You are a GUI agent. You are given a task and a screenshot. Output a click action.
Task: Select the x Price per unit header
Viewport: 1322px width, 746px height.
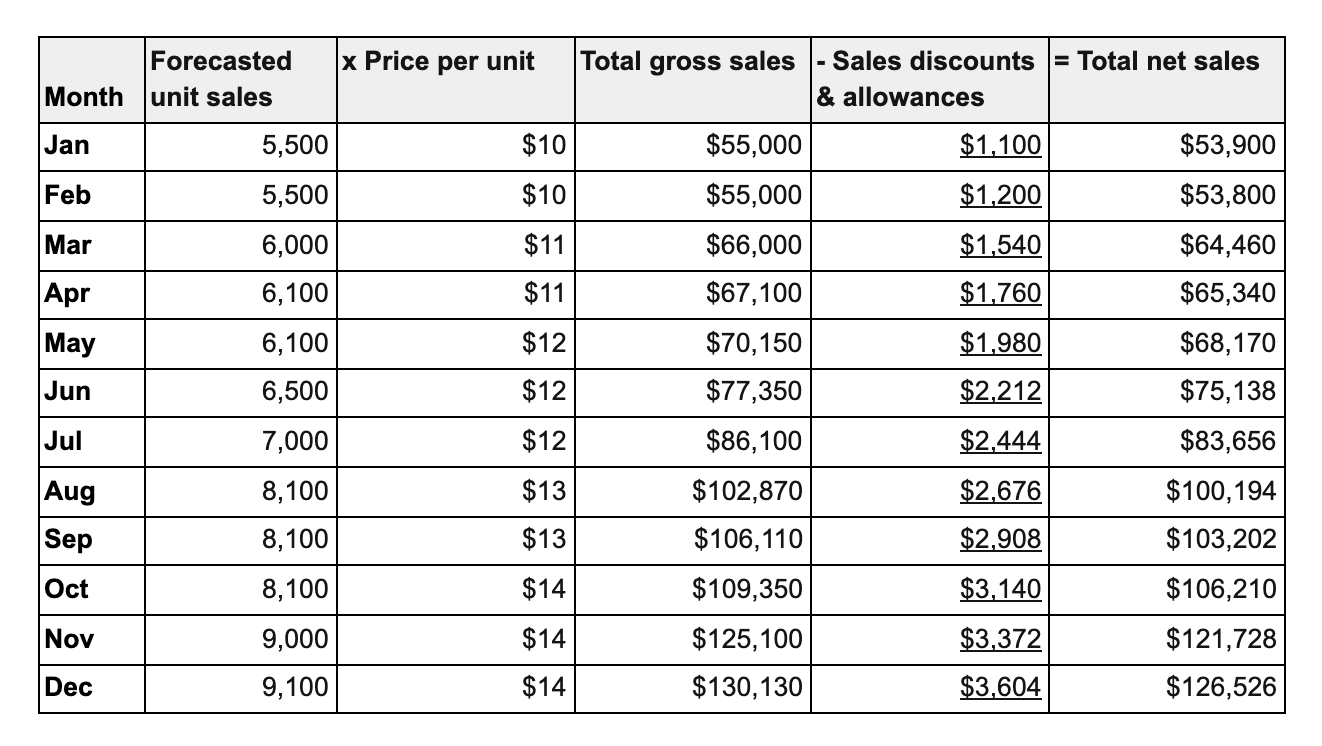(x=438, y=62)
